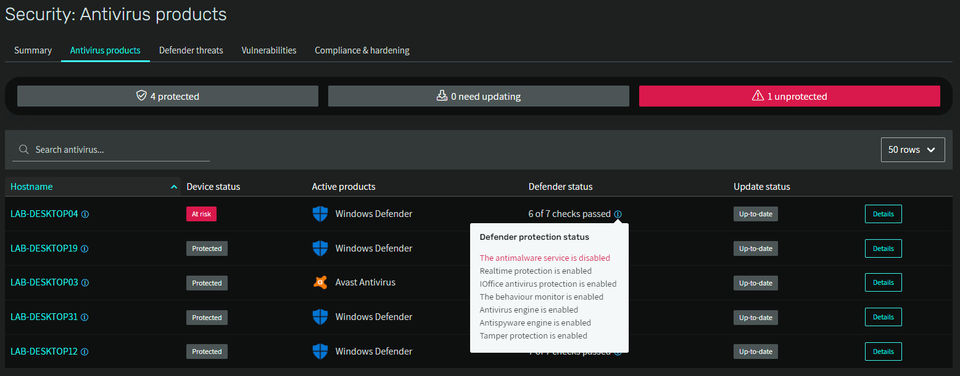Click the 6 of 7 checks passed text
This screenshot has height=376, width=960.
569,214
